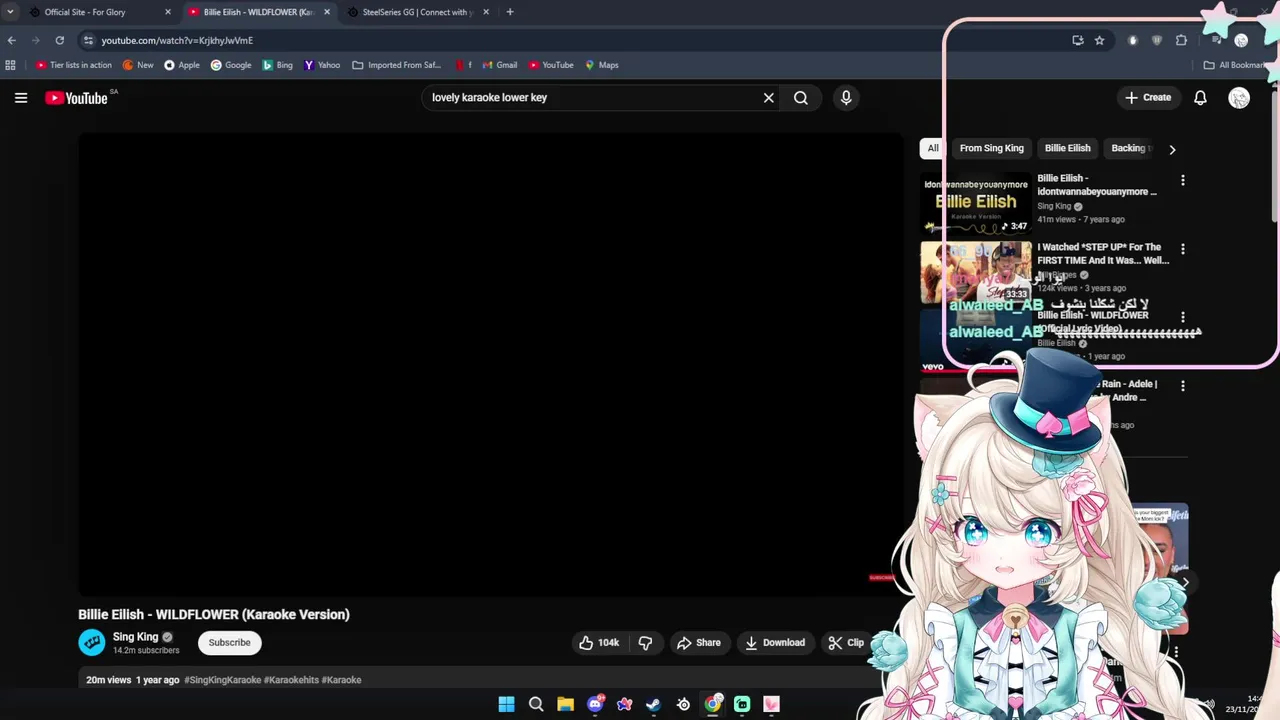
Task: Subscribe to Sing King
Action: click(230, 643)
